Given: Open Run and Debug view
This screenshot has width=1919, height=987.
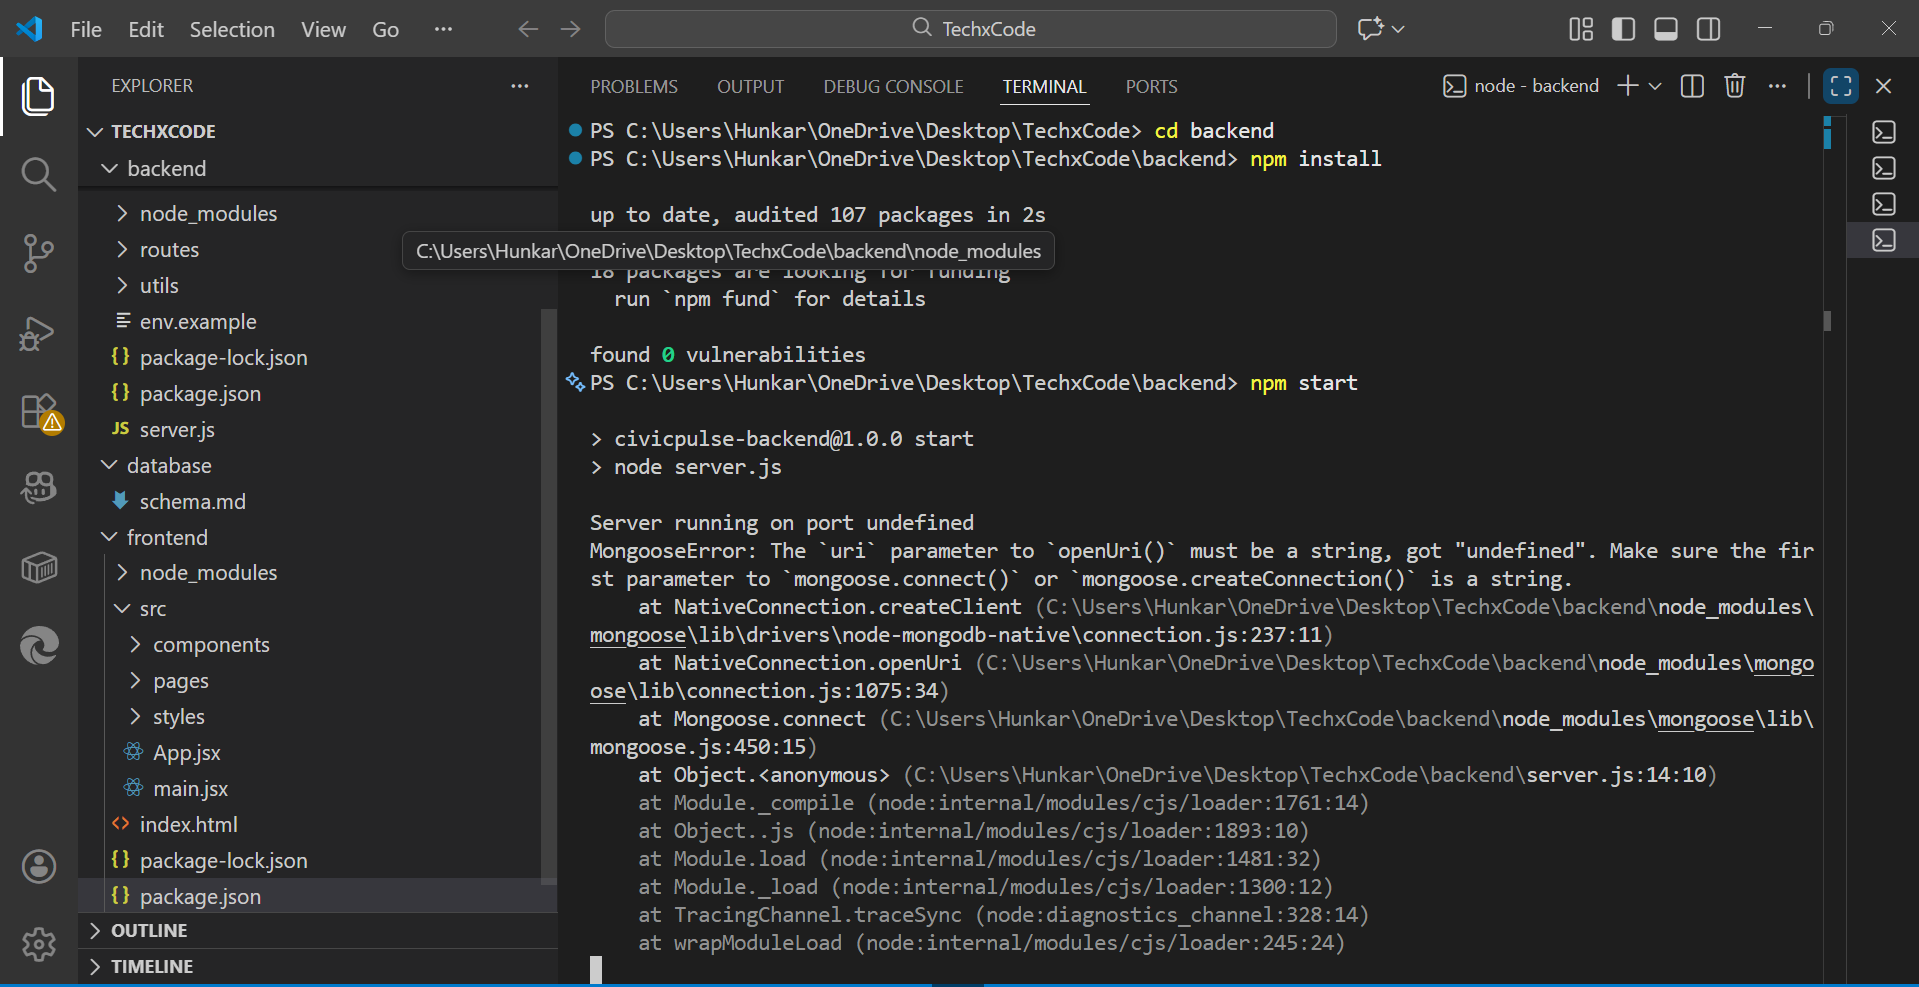Looking at the screenshot, I should point(38,333).
